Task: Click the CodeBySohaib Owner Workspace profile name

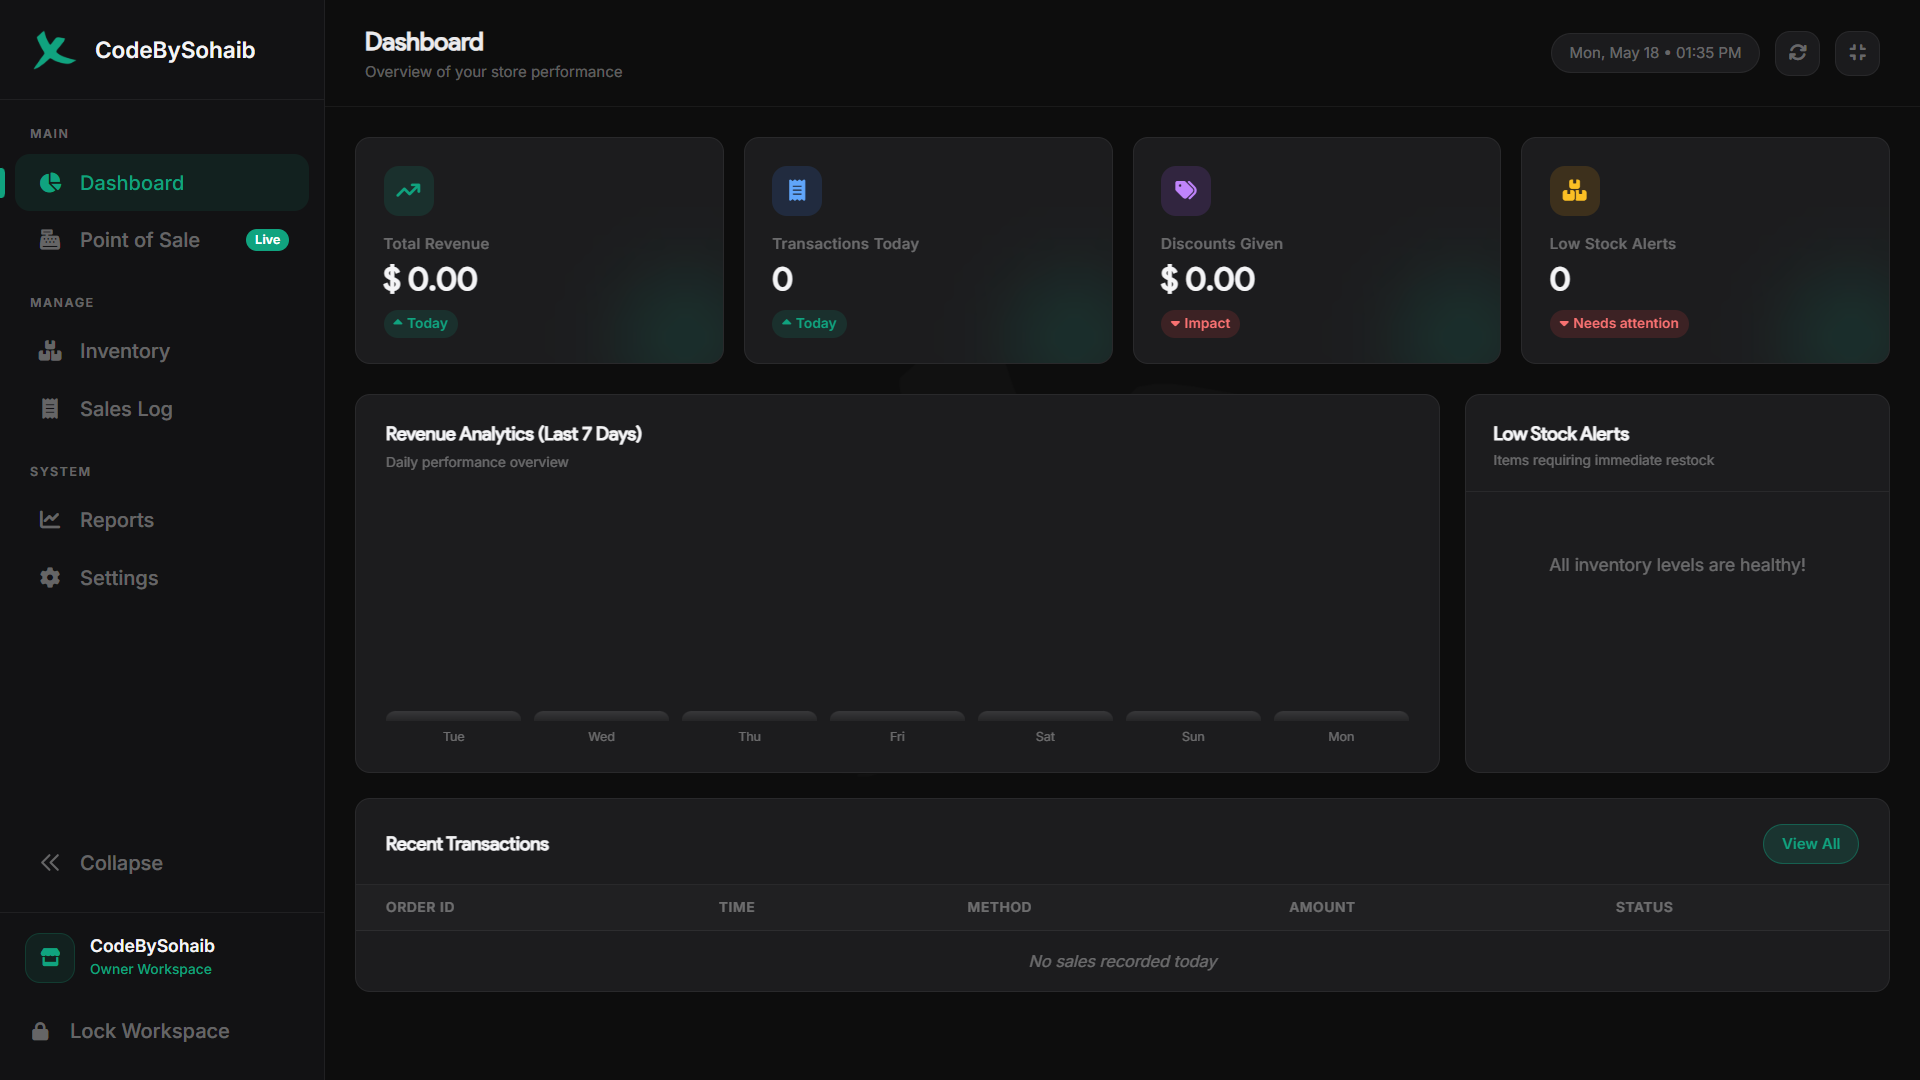Action: click(x=152, y=946)
